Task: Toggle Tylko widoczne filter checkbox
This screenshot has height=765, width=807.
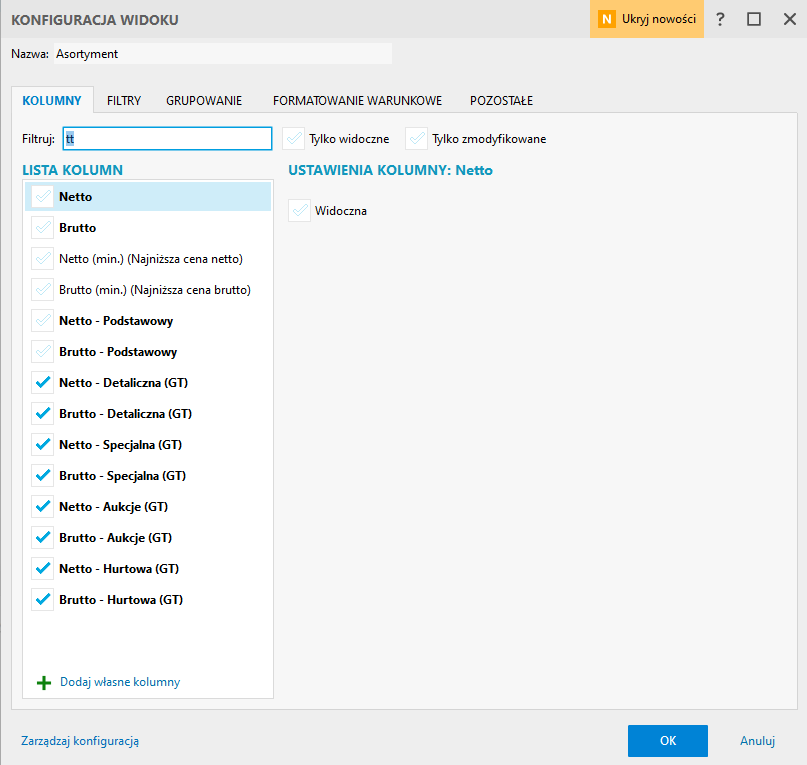Action: (x=294, y=139)
